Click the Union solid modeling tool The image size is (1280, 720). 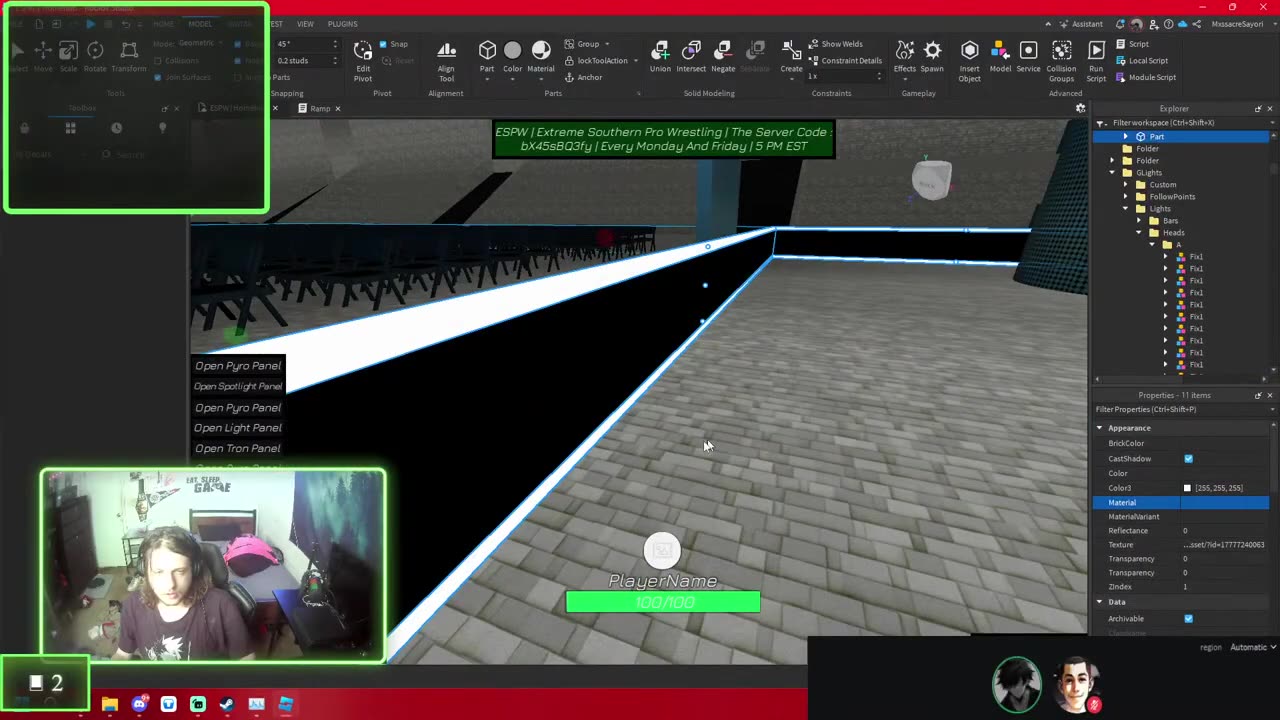pos(660,56)
